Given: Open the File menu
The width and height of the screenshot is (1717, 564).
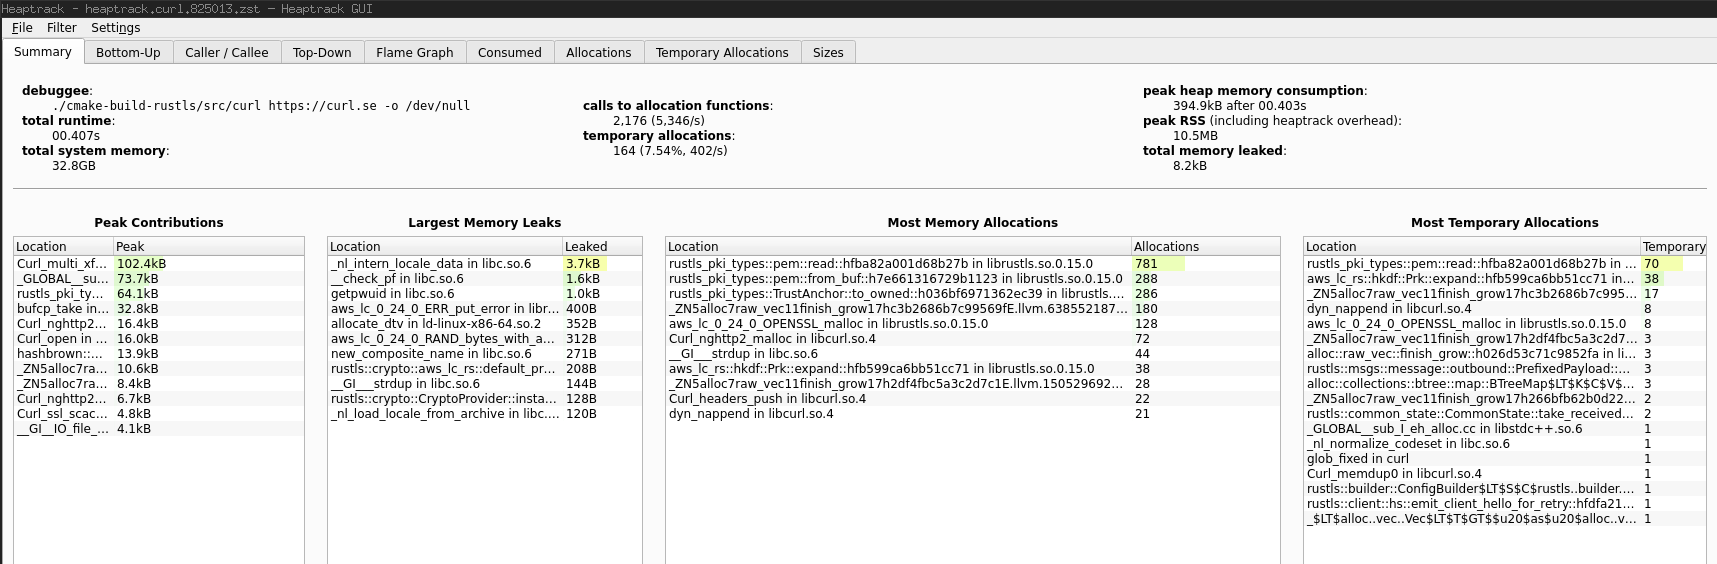Looking at the screenshot, I should (22, 28).
